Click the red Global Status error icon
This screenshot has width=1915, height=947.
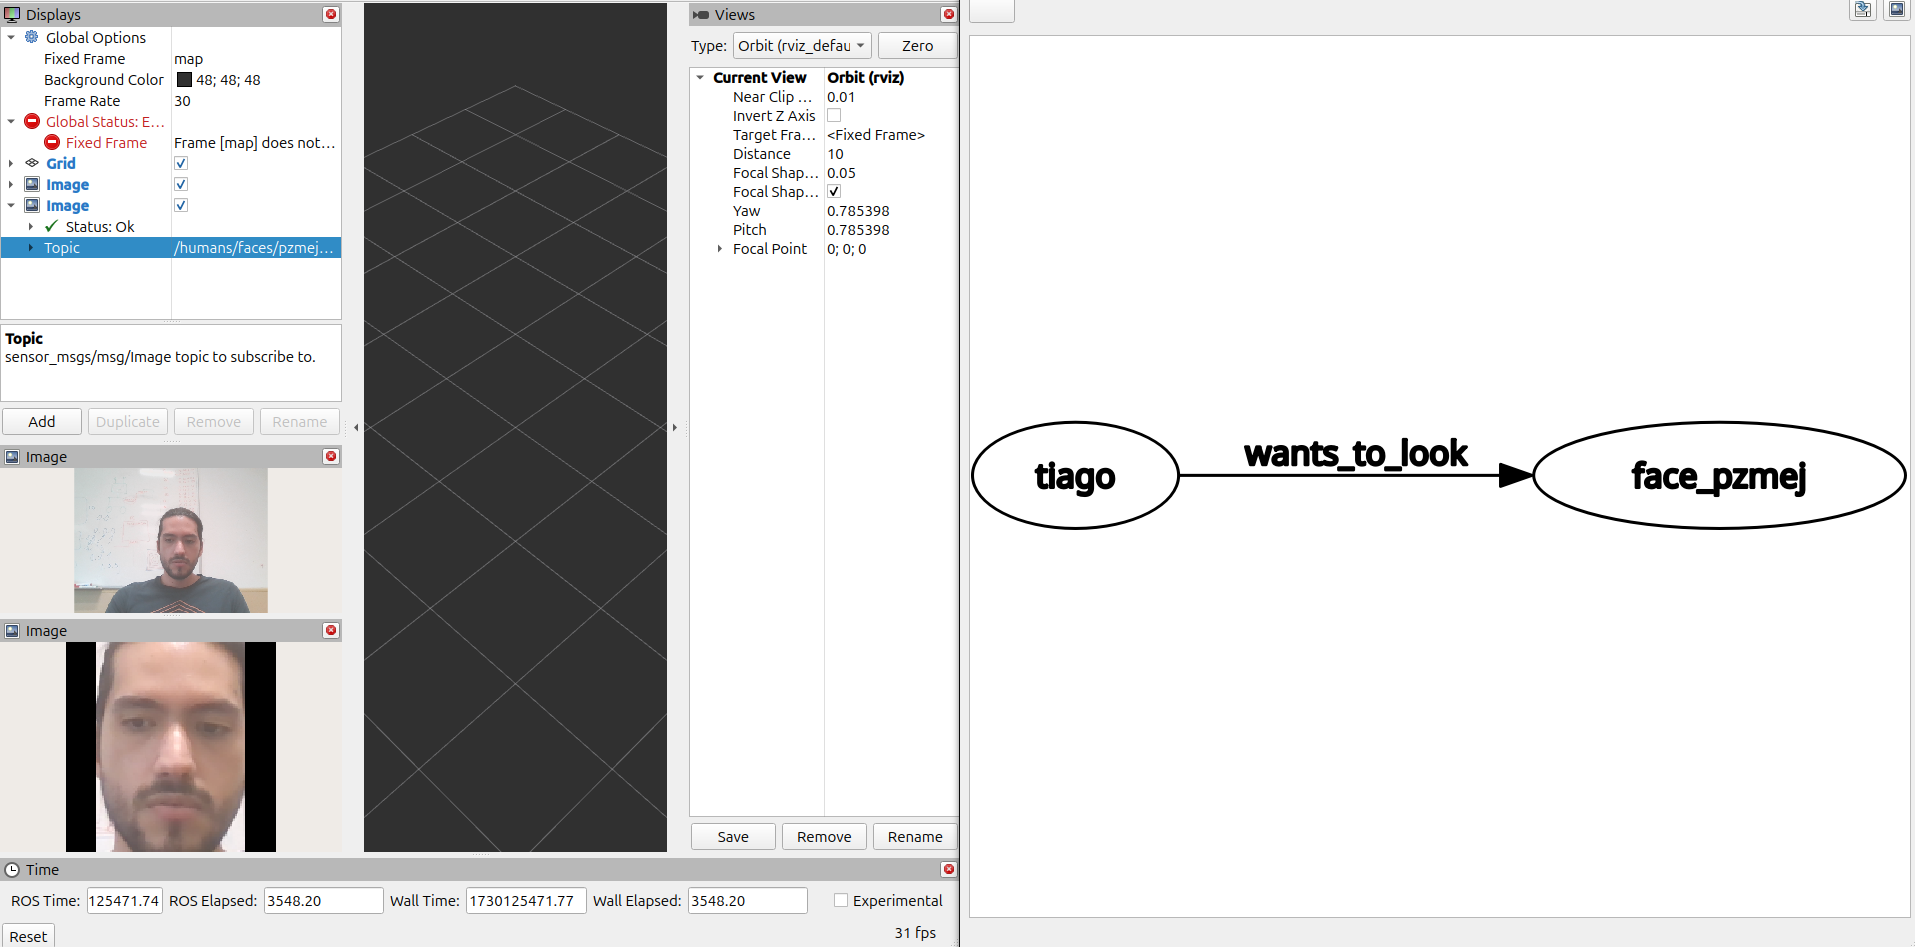coord(32,121)
